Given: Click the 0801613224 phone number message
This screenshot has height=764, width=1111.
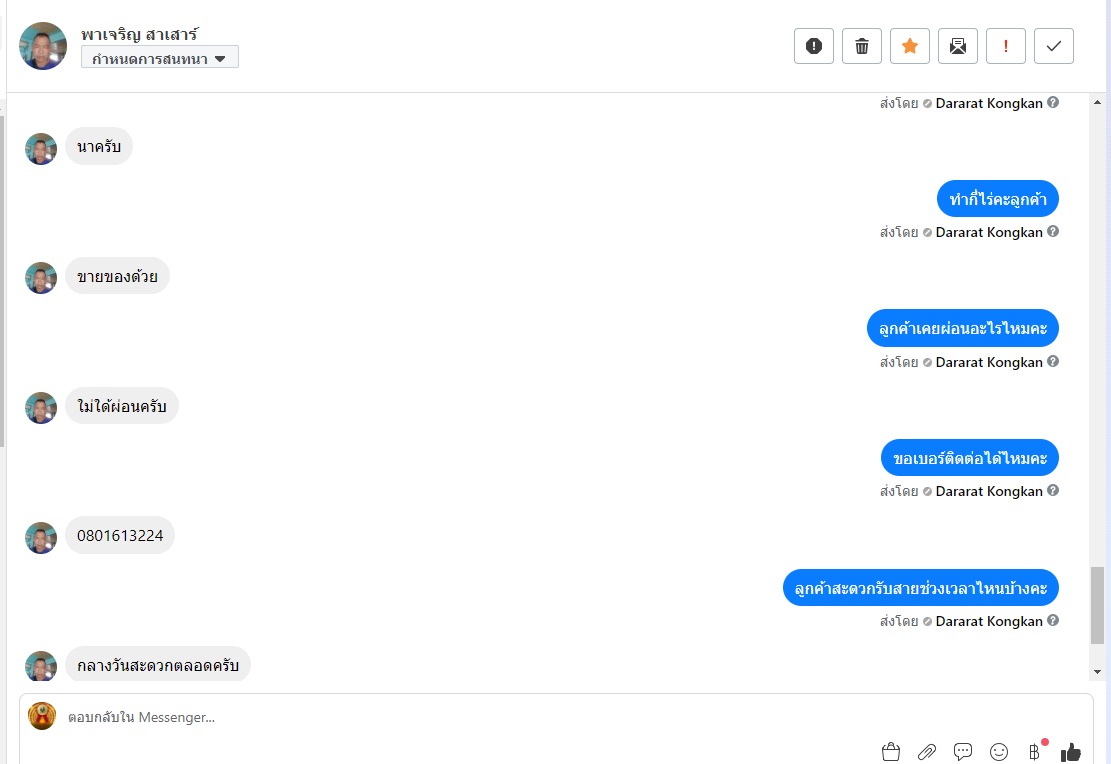Looking at the screenshot, I should tap(120, 535).
